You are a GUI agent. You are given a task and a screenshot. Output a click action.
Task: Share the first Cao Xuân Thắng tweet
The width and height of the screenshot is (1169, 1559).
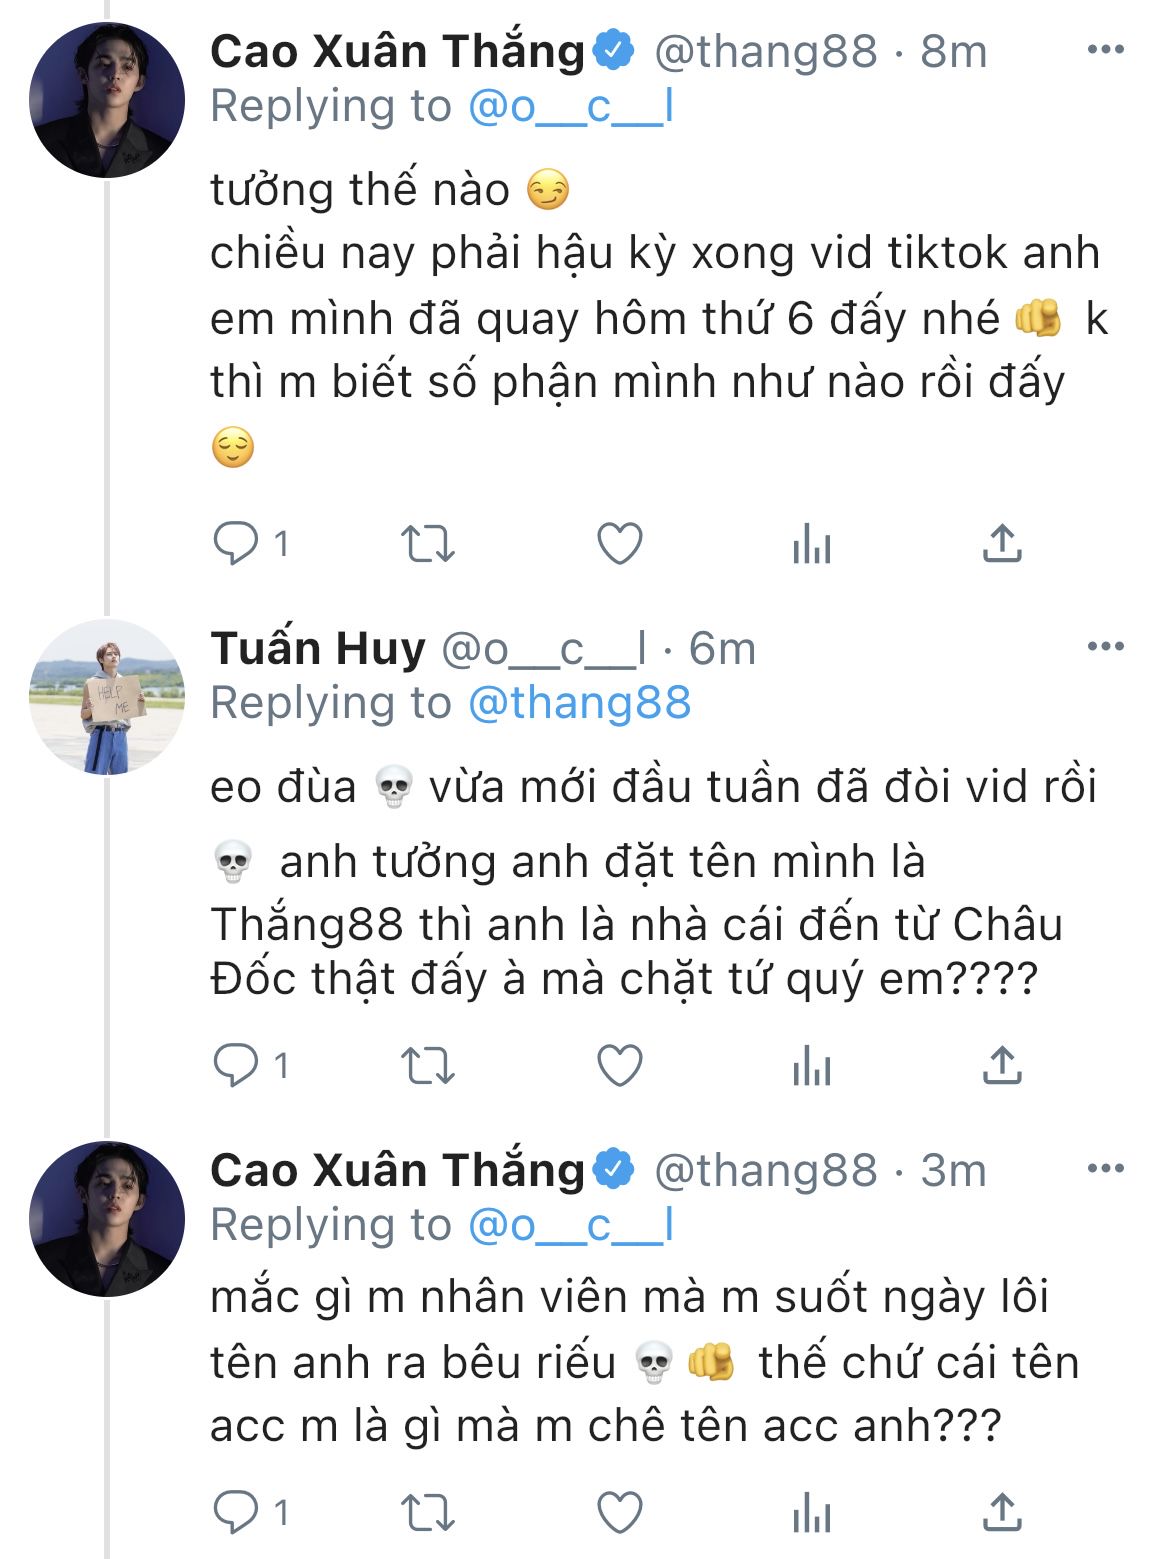(x=1002, y=544)
